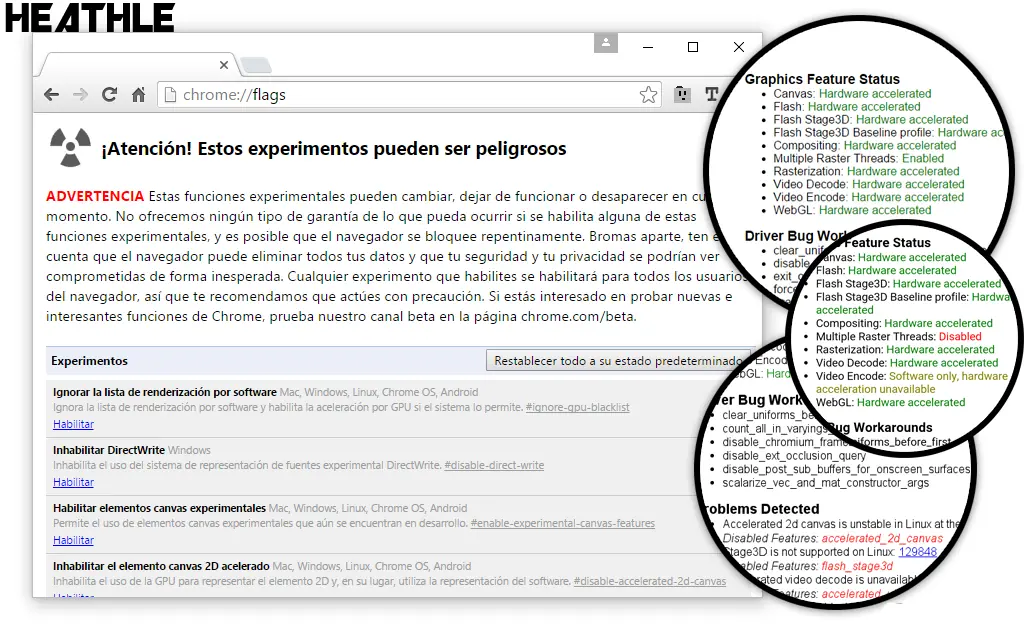The width and height of the screenshot is (1024, 628).
Task: Click the 129848 bug link
Action: point(918,552)
